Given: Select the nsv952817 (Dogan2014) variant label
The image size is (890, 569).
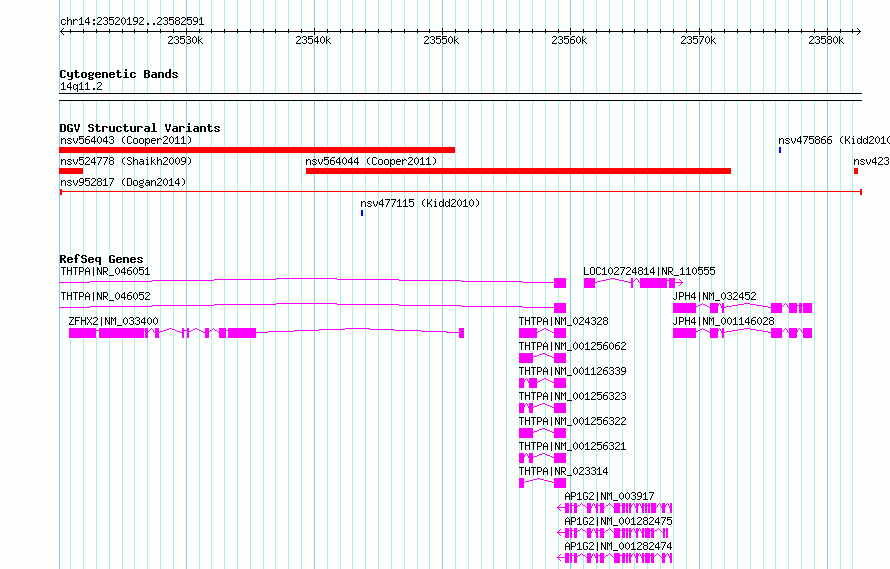Looking at the screenshot, I should [x=123, y=182].
